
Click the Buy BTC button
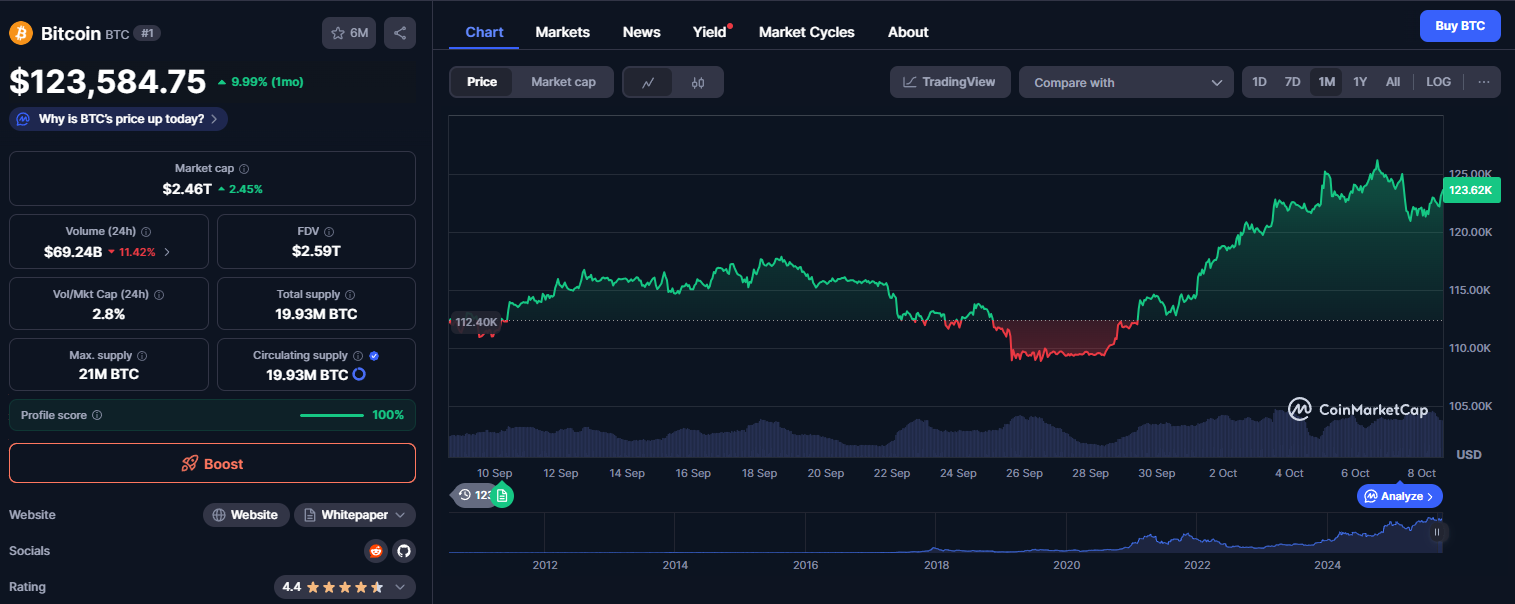(x=1459, y=26)
